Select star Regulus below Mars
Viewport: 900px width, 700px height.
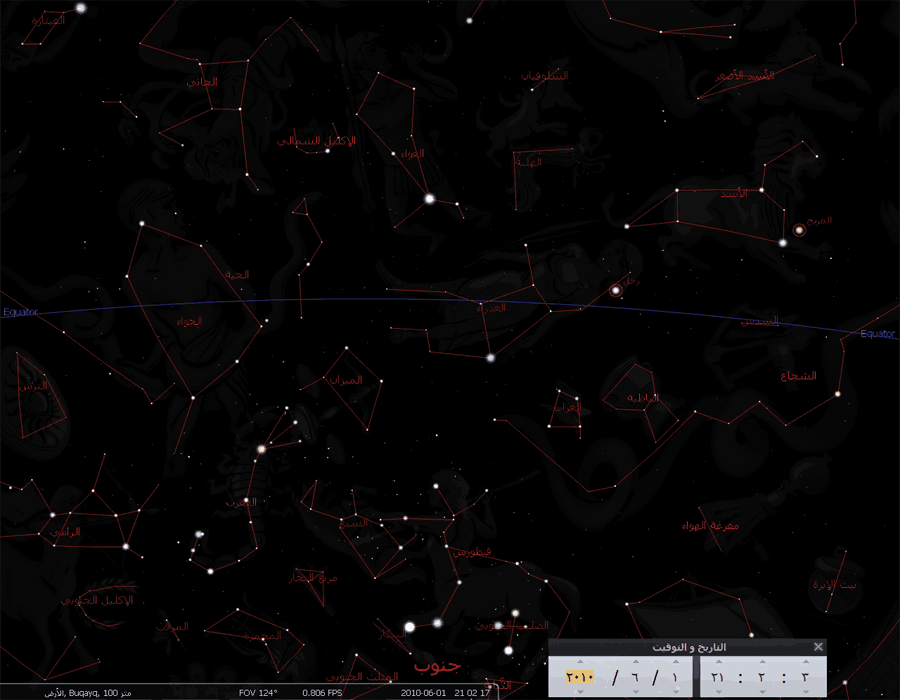(782, 243)
